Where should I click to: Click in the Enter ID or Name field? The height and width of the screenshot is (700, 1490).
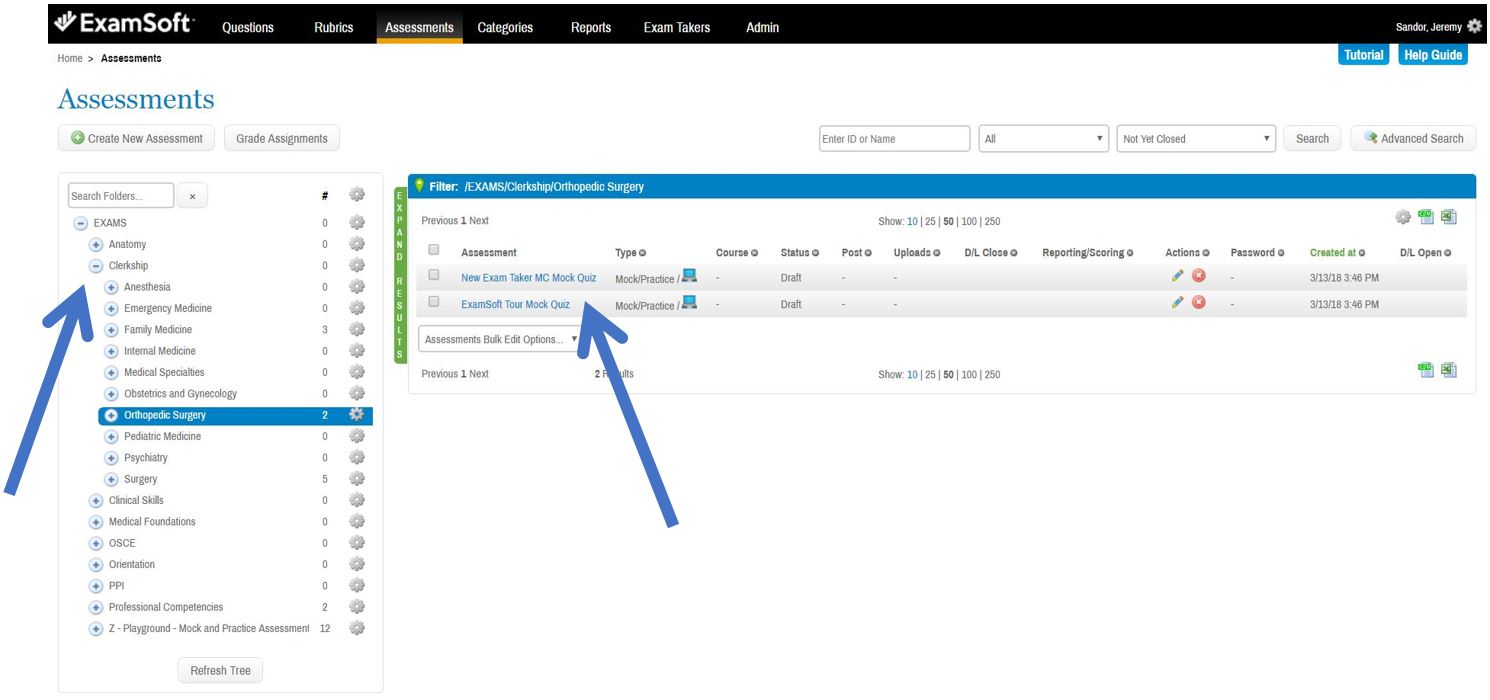895,139
